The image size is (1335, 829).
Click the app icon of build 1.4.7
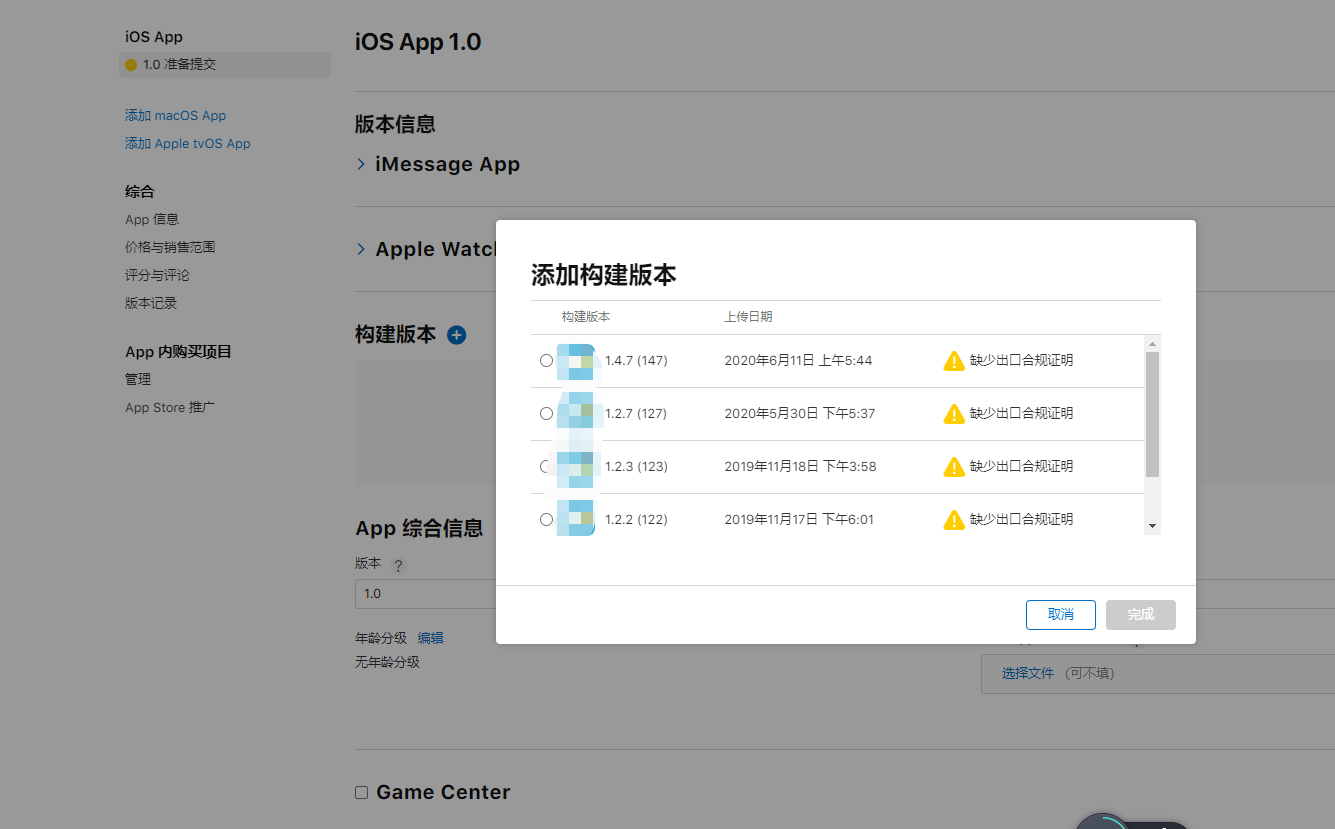pyautogui.click(x=576, y=361)
